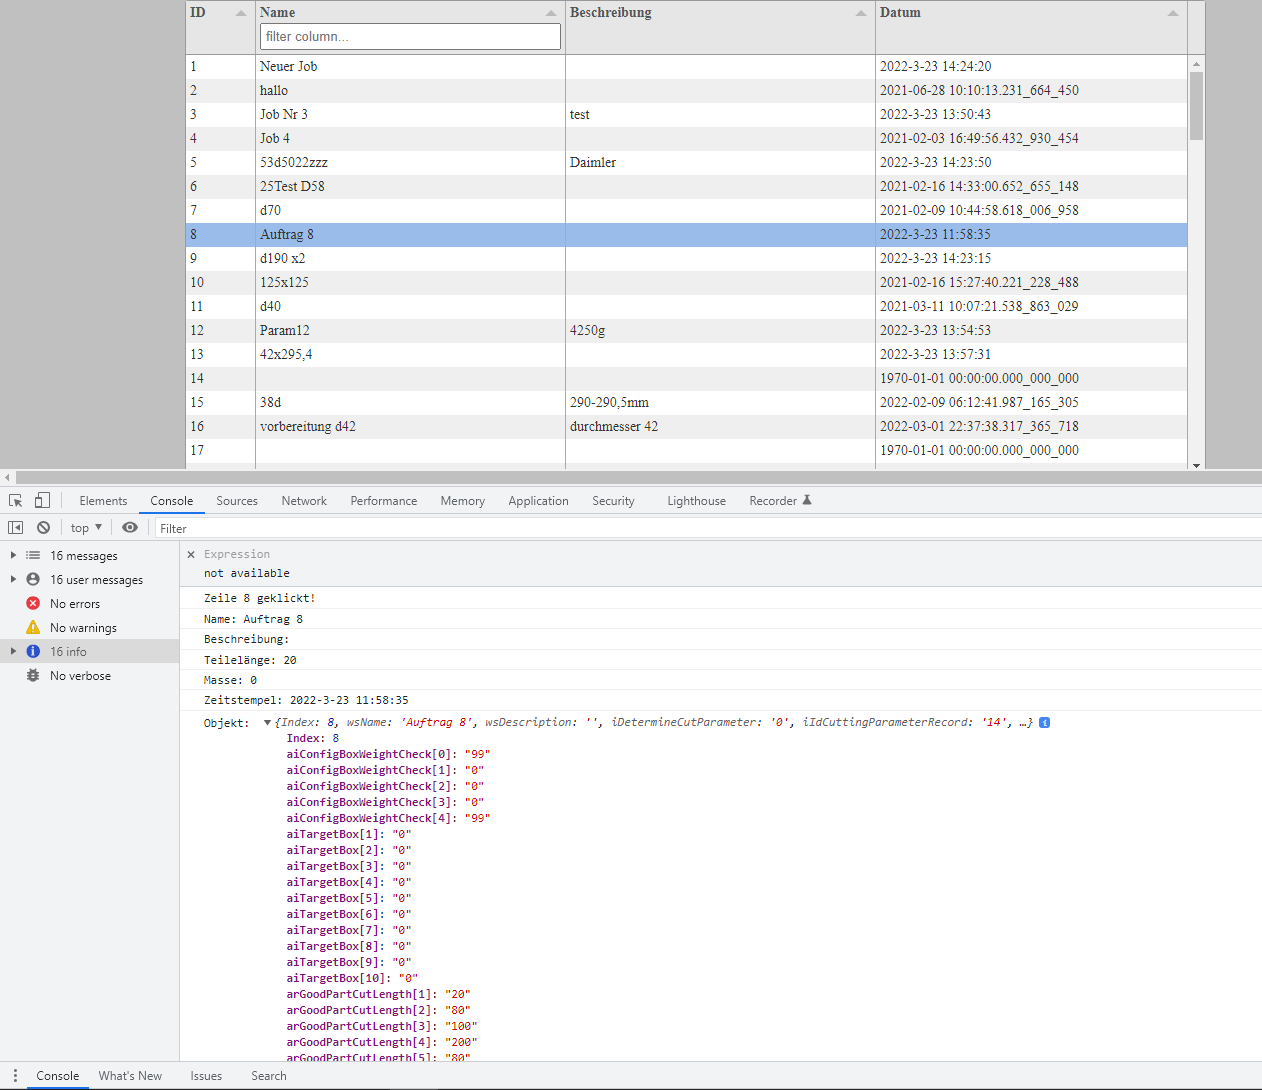Open the Elements tab
Image resolution: width=1262 pixels, height=1090 pixels.
(x=103, y=501)
